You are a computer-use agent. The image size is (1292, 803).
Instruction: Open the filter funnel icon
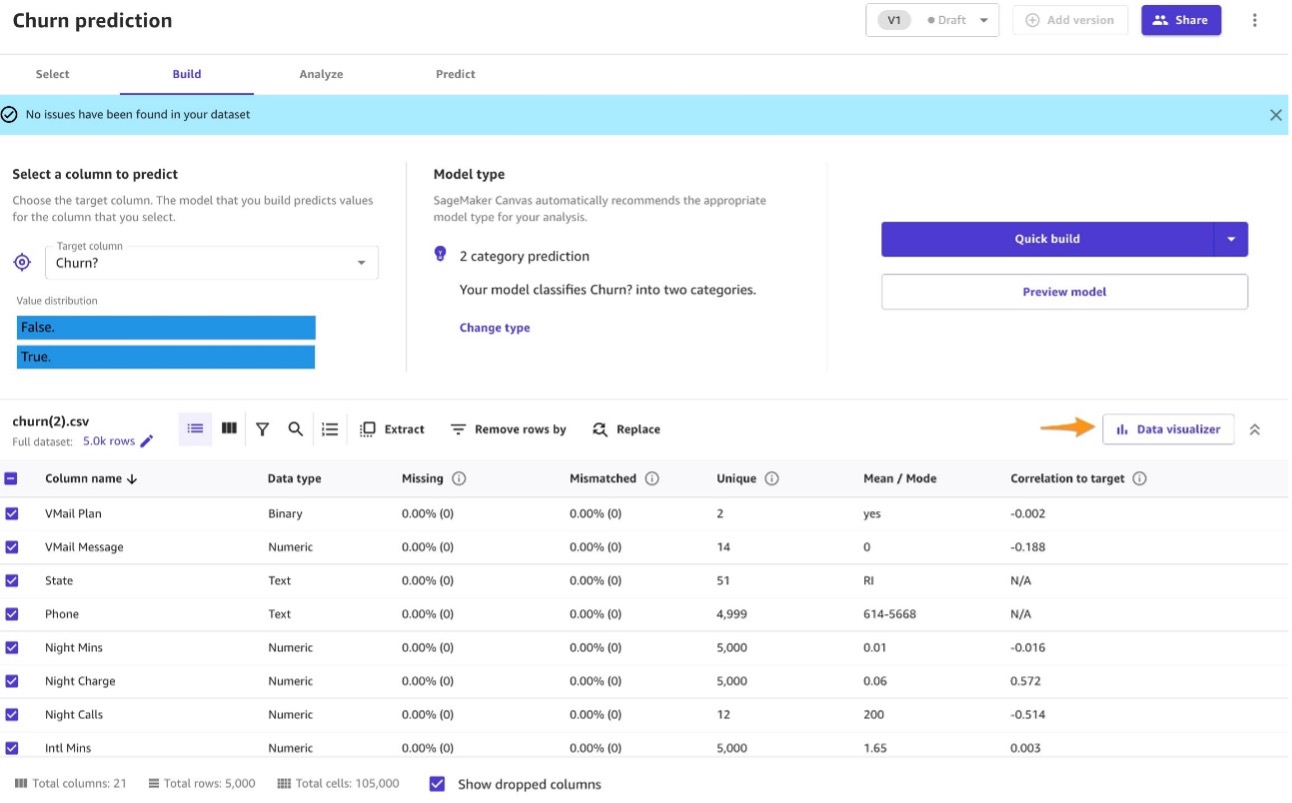(262, 429)
